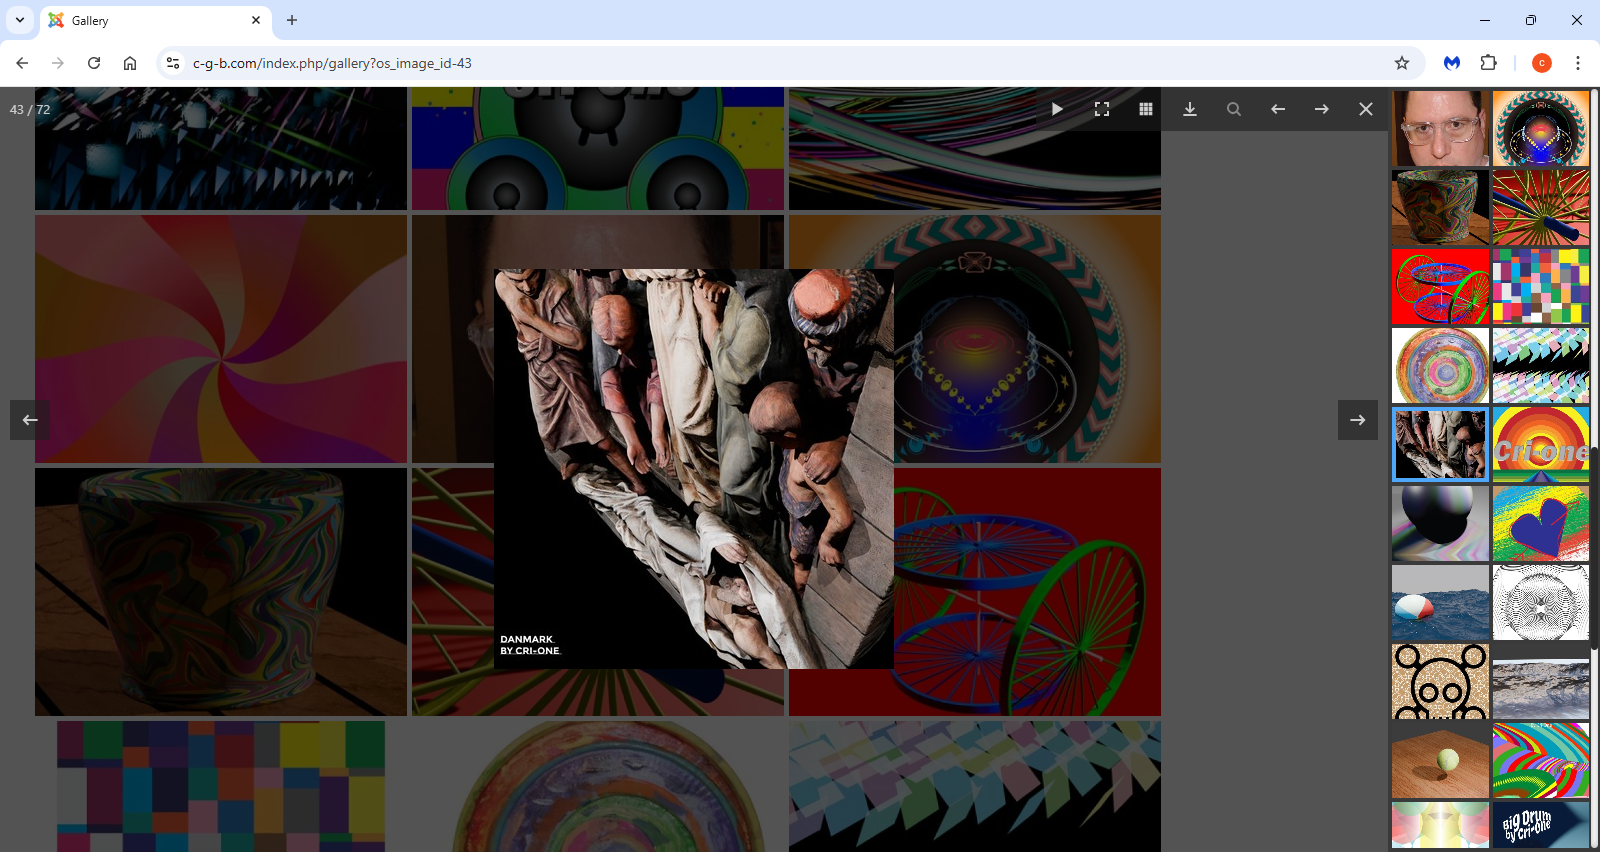This screenshot has width=1600, height=852.
Task: Open the swirled cup thumbnail in sidebar
Action: click(1441, 207)
